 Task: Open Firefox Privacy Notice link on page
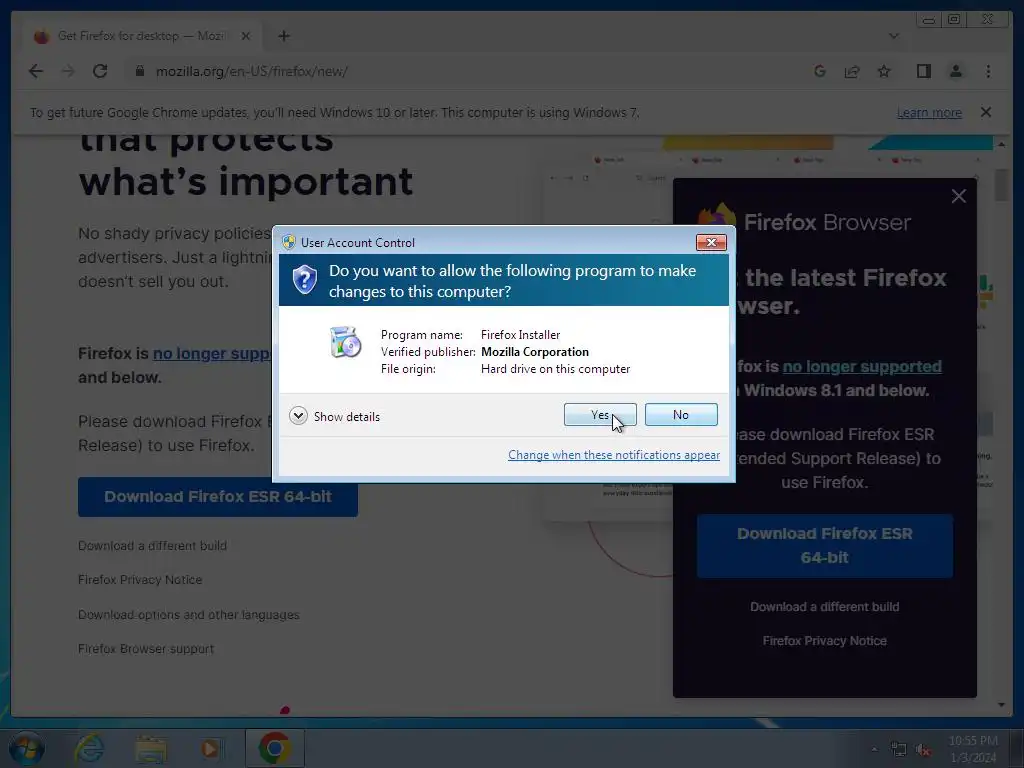(x=140, y=579)
